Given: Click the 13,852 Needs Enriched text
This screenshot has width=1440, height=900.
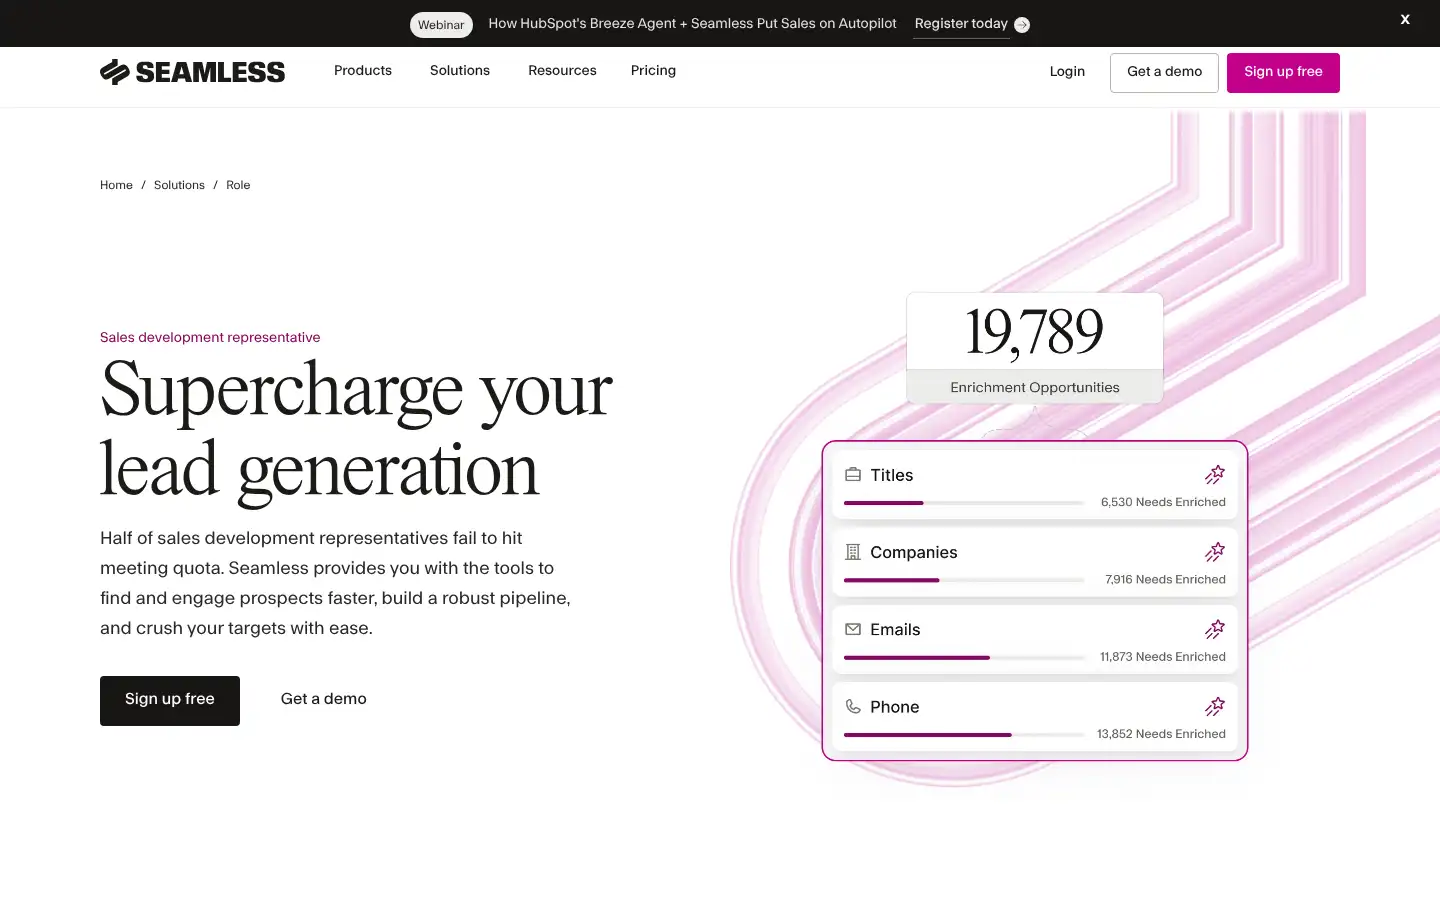Looking at the screenshot, I should (x=1161, y=734).
